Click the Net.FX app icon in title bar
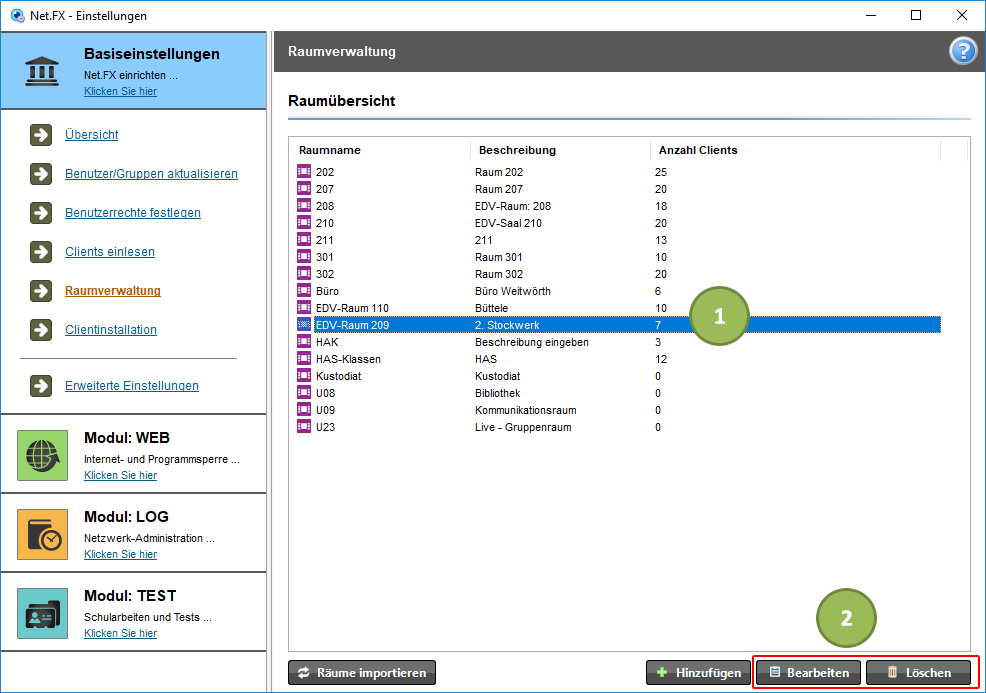The height and width of the screenshot is (693, 986). [x=18, y=15]
